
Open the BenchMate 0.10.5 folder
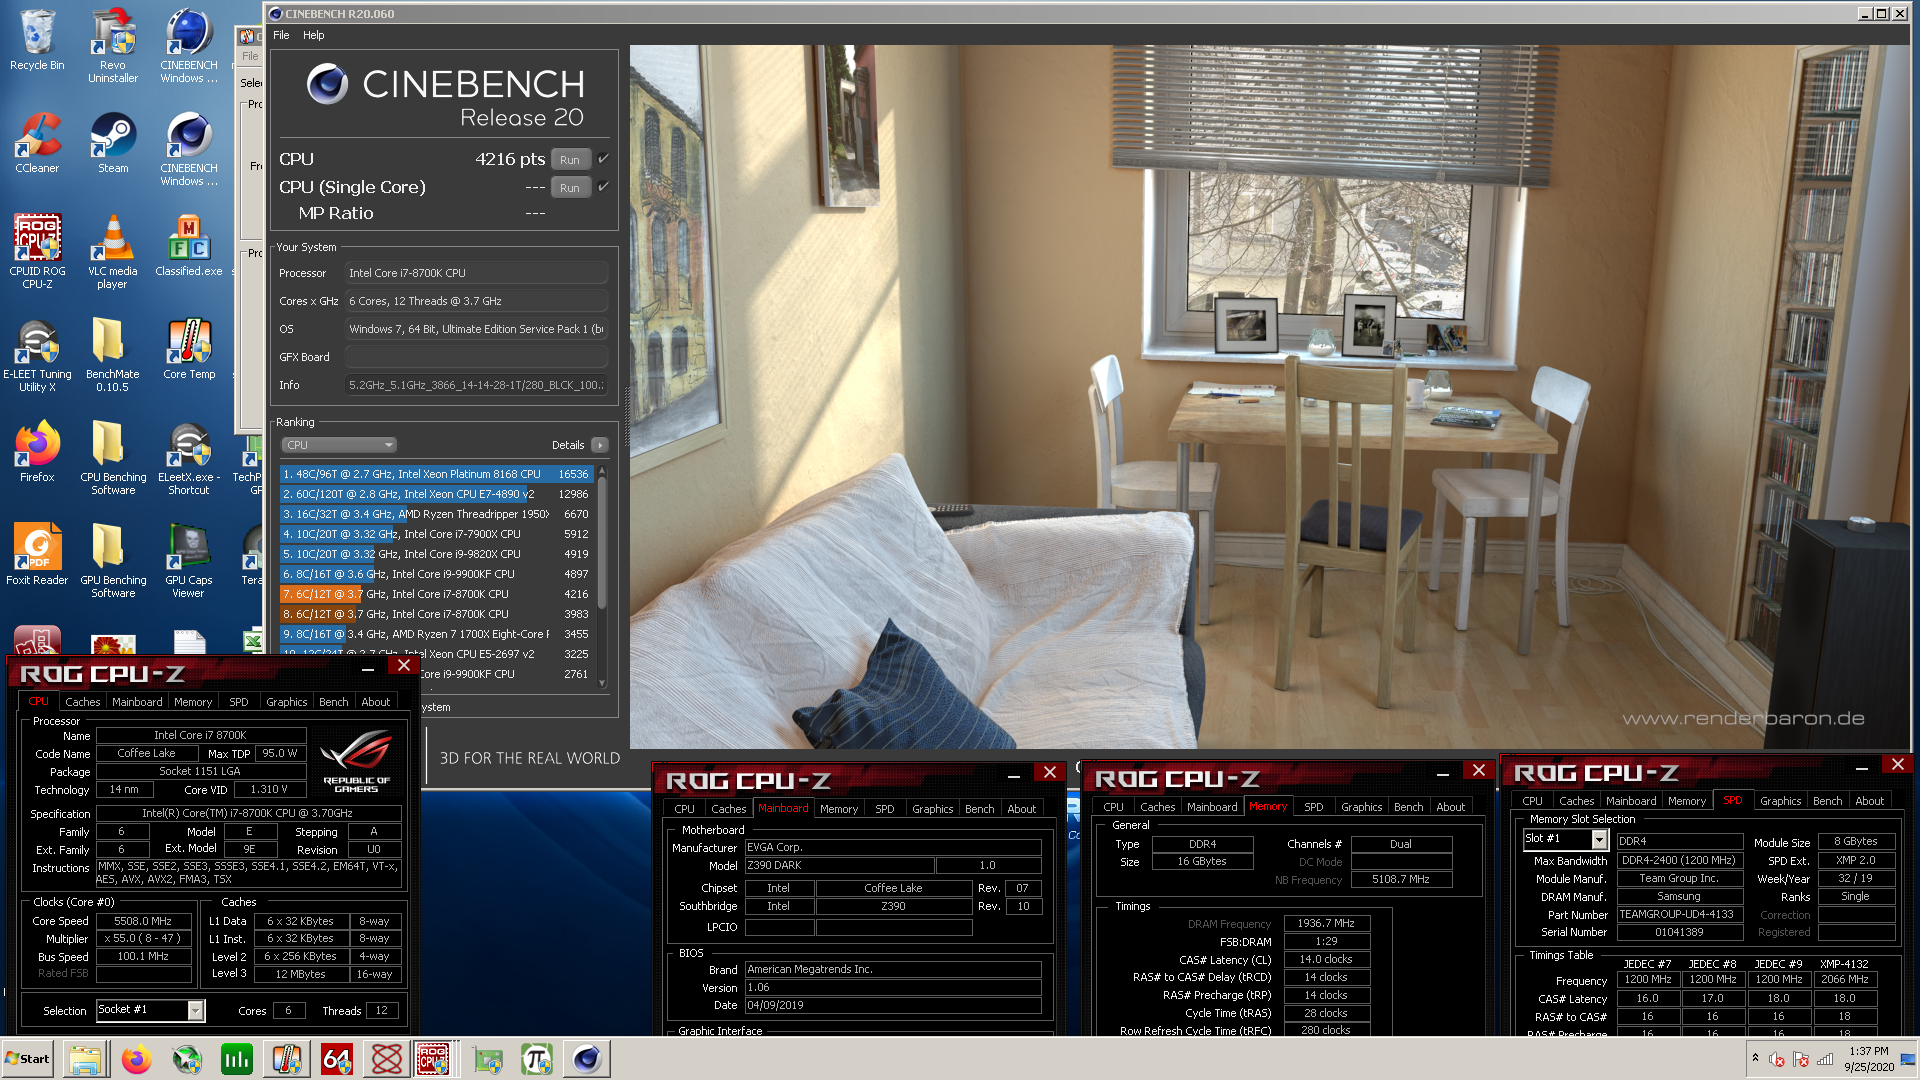point(113,355)
